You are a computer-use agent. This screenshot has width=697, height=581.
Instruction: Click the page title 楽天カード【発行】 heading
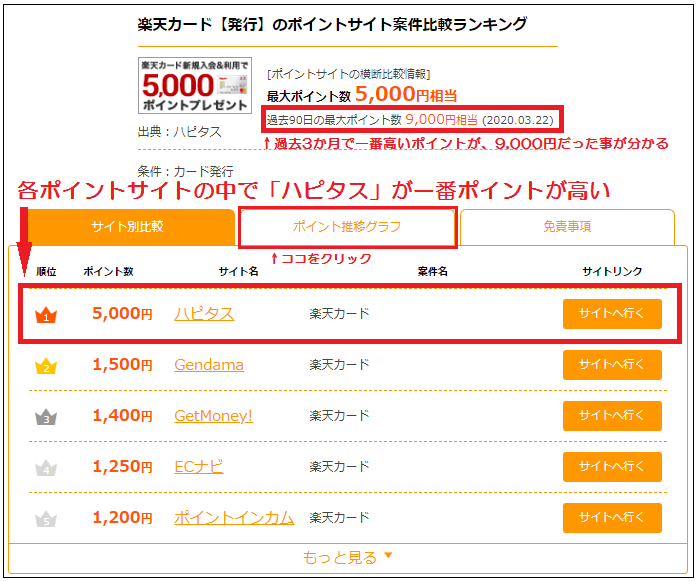tap(332, 24)
